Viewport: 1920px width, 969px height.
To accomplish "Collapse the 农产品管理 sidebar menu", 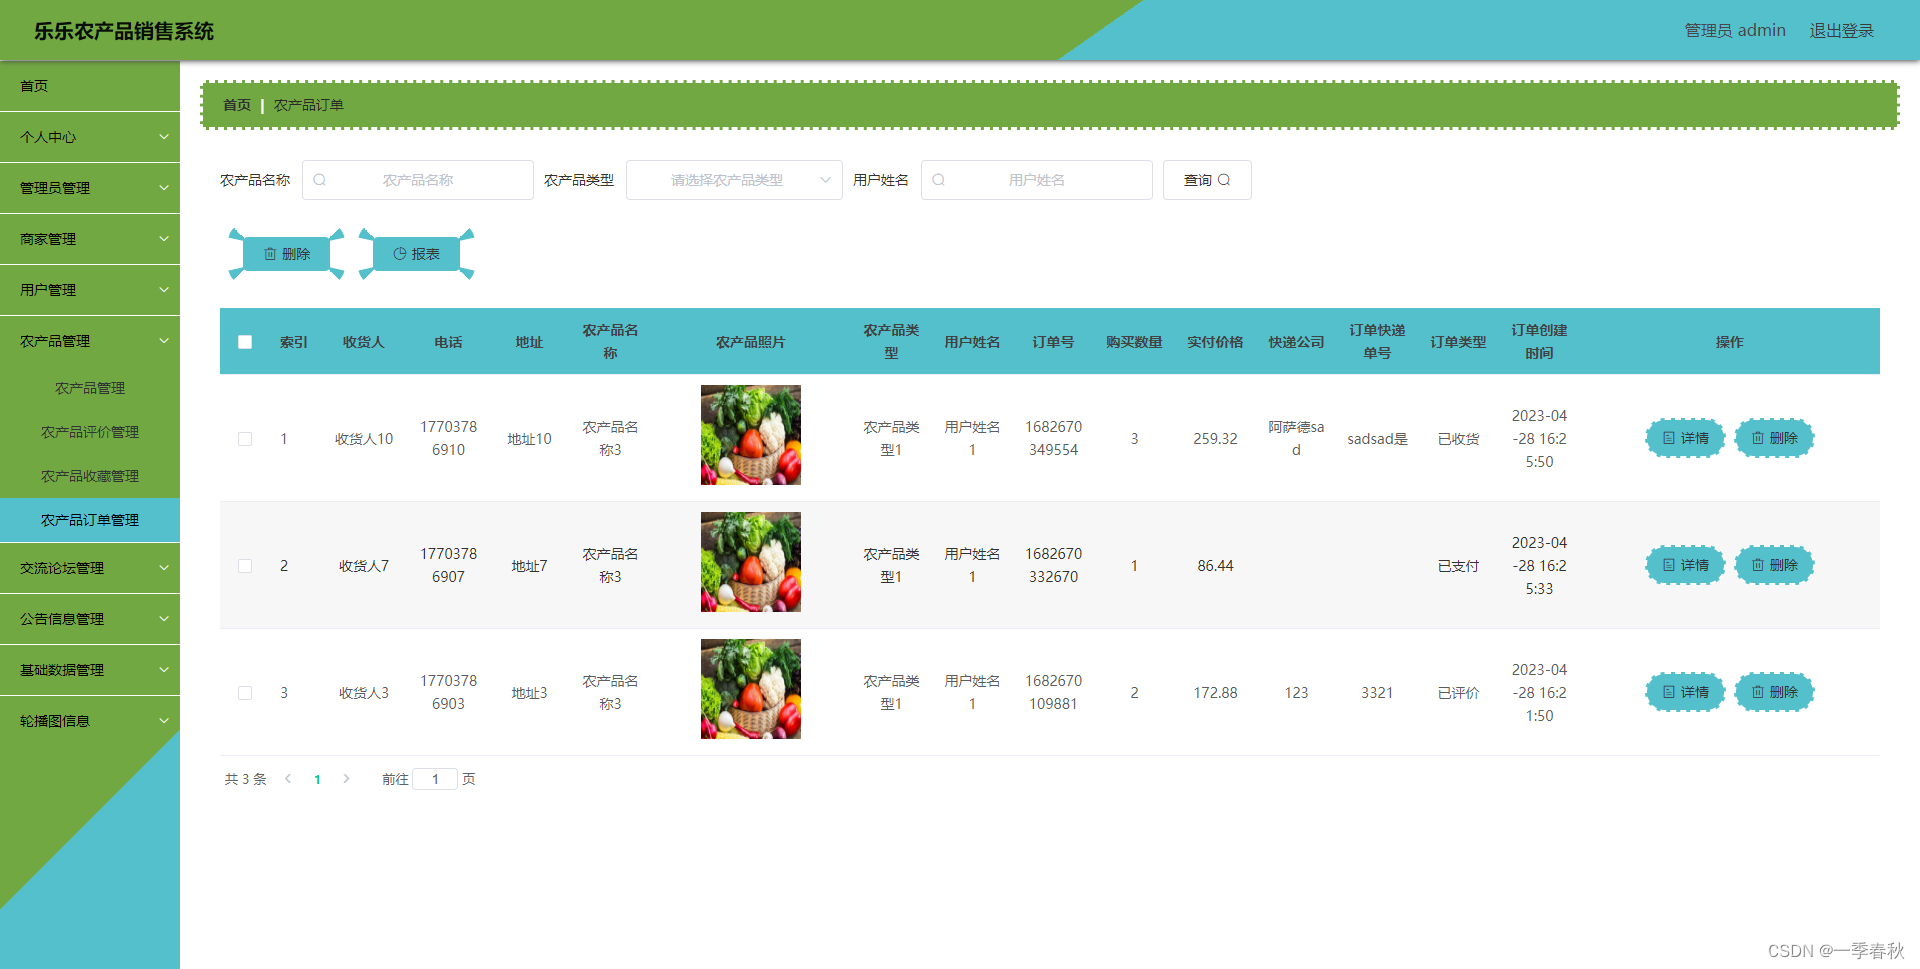I will pyautogui.click(x=90, y=341).
